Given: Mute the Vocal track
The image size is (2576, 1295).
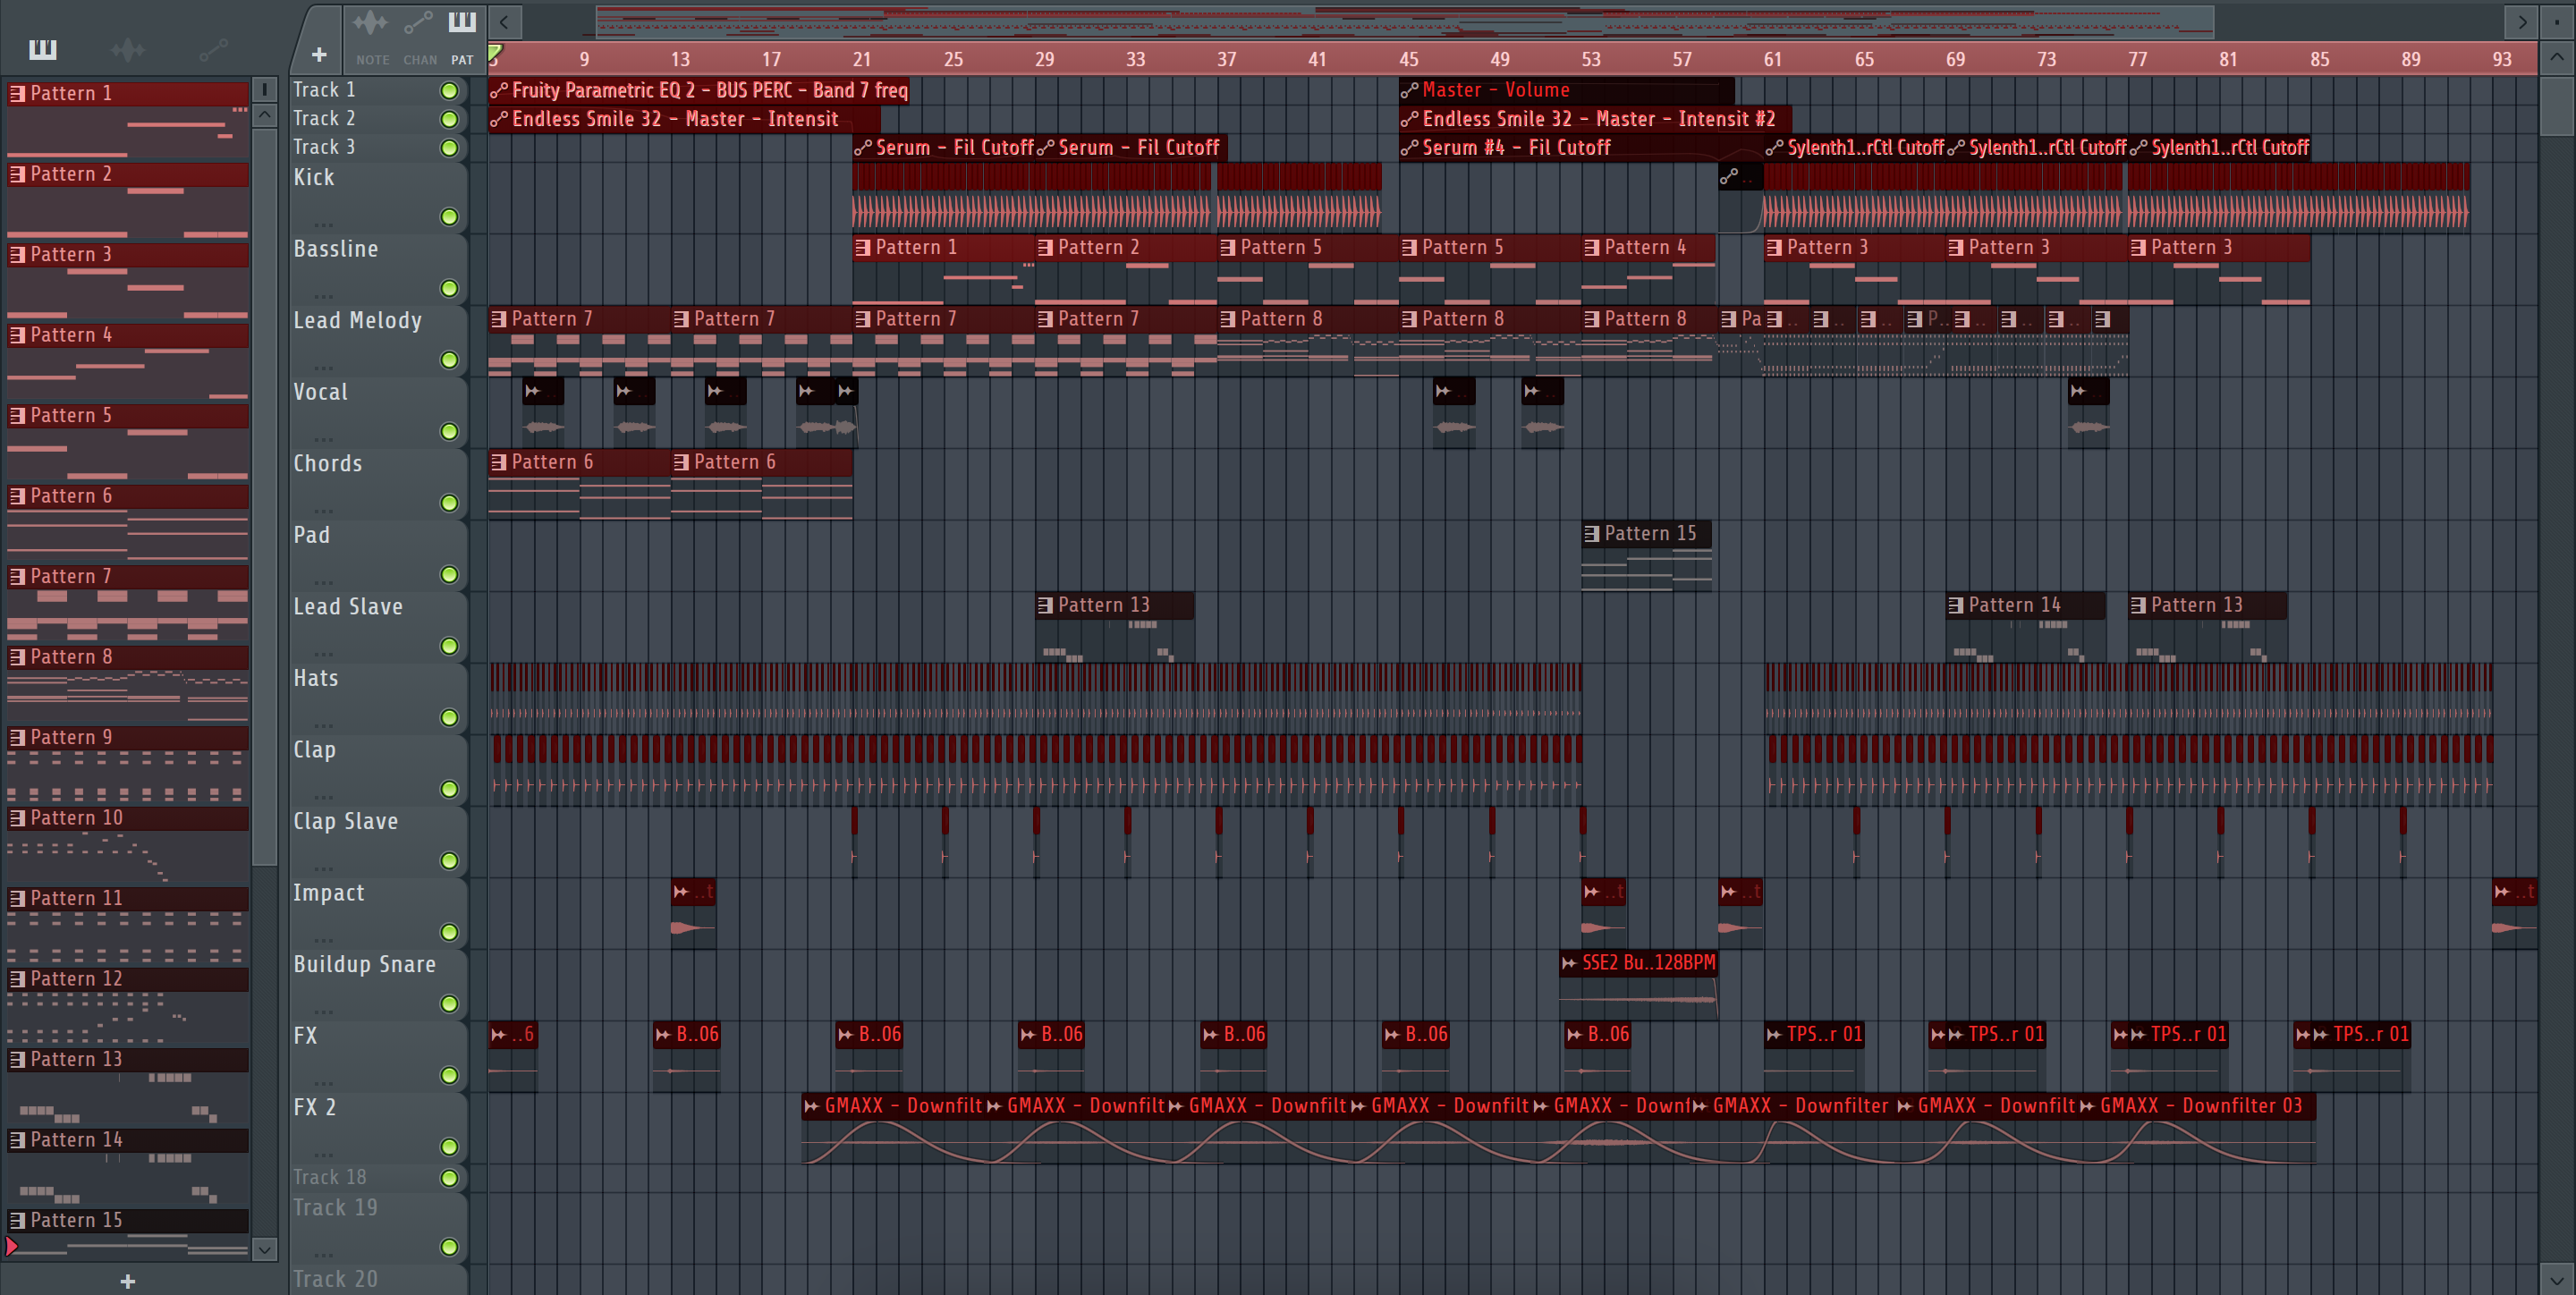Looking at the screenshot, I should pyautogui.click(x=450, y=432).
